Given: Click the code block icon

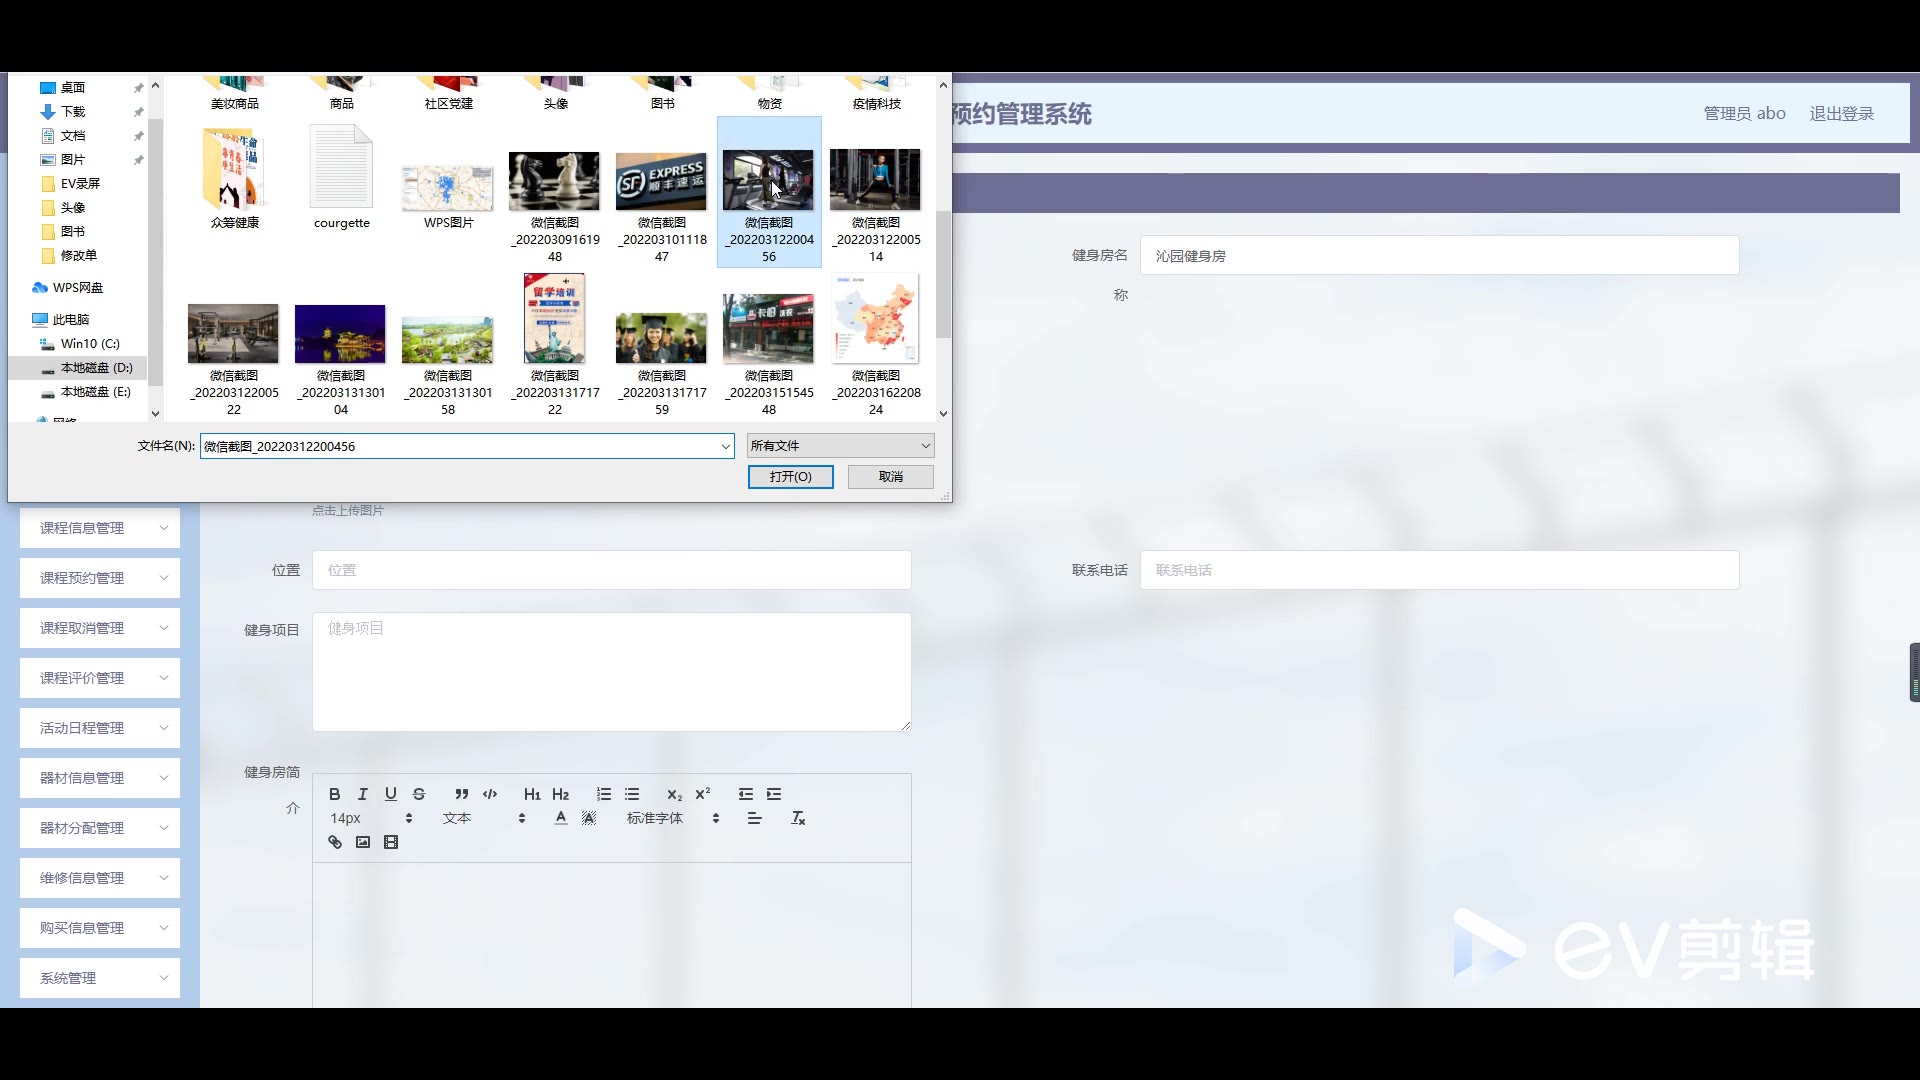Looking at the screenshot, I should coord(490,794).
